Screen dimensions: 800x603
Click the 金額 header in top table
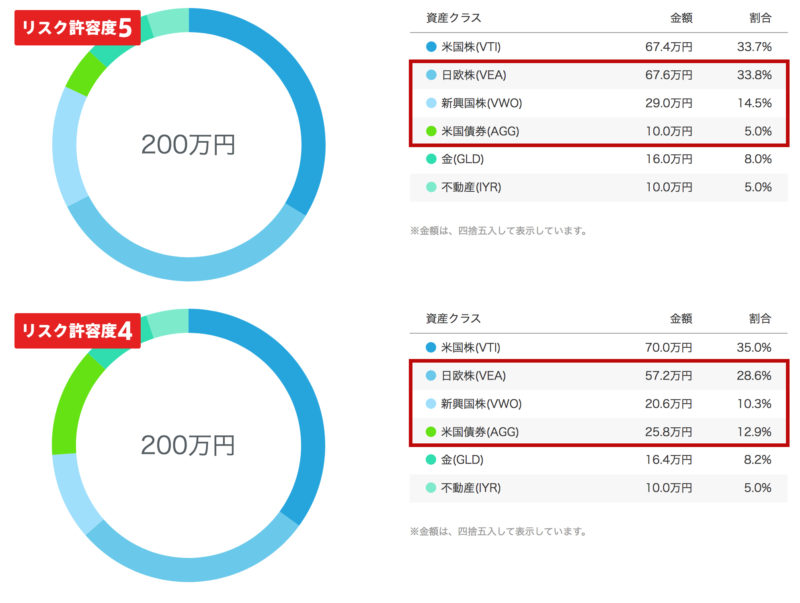coord(681,18)
